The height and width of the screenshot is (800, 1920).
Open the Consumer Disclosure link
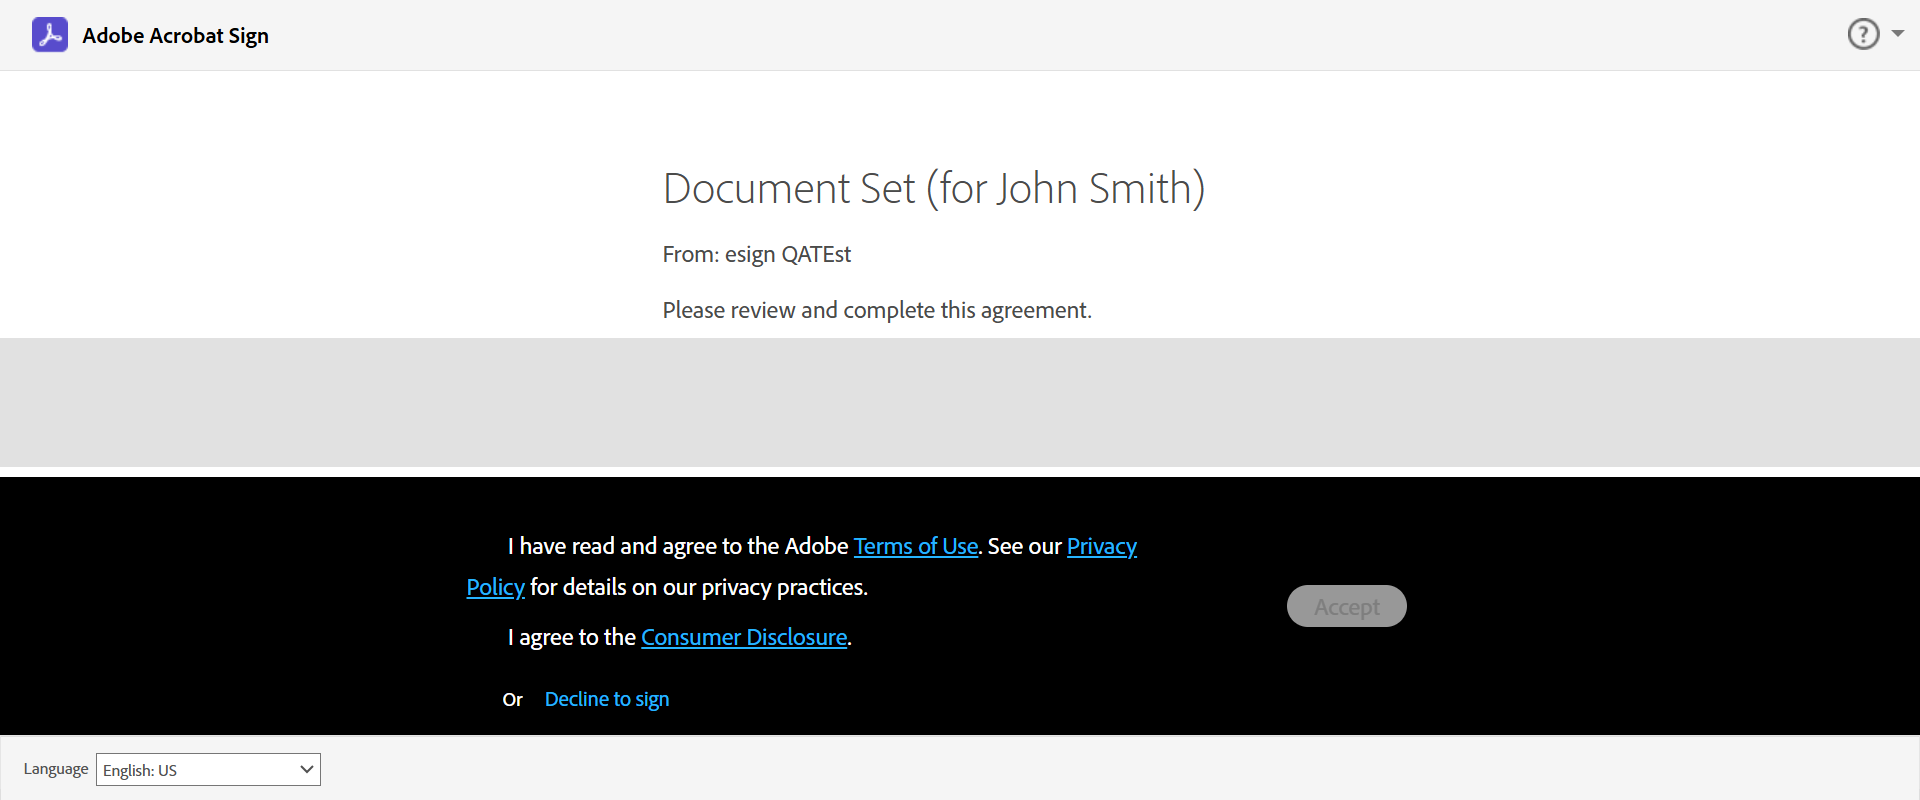744,637
